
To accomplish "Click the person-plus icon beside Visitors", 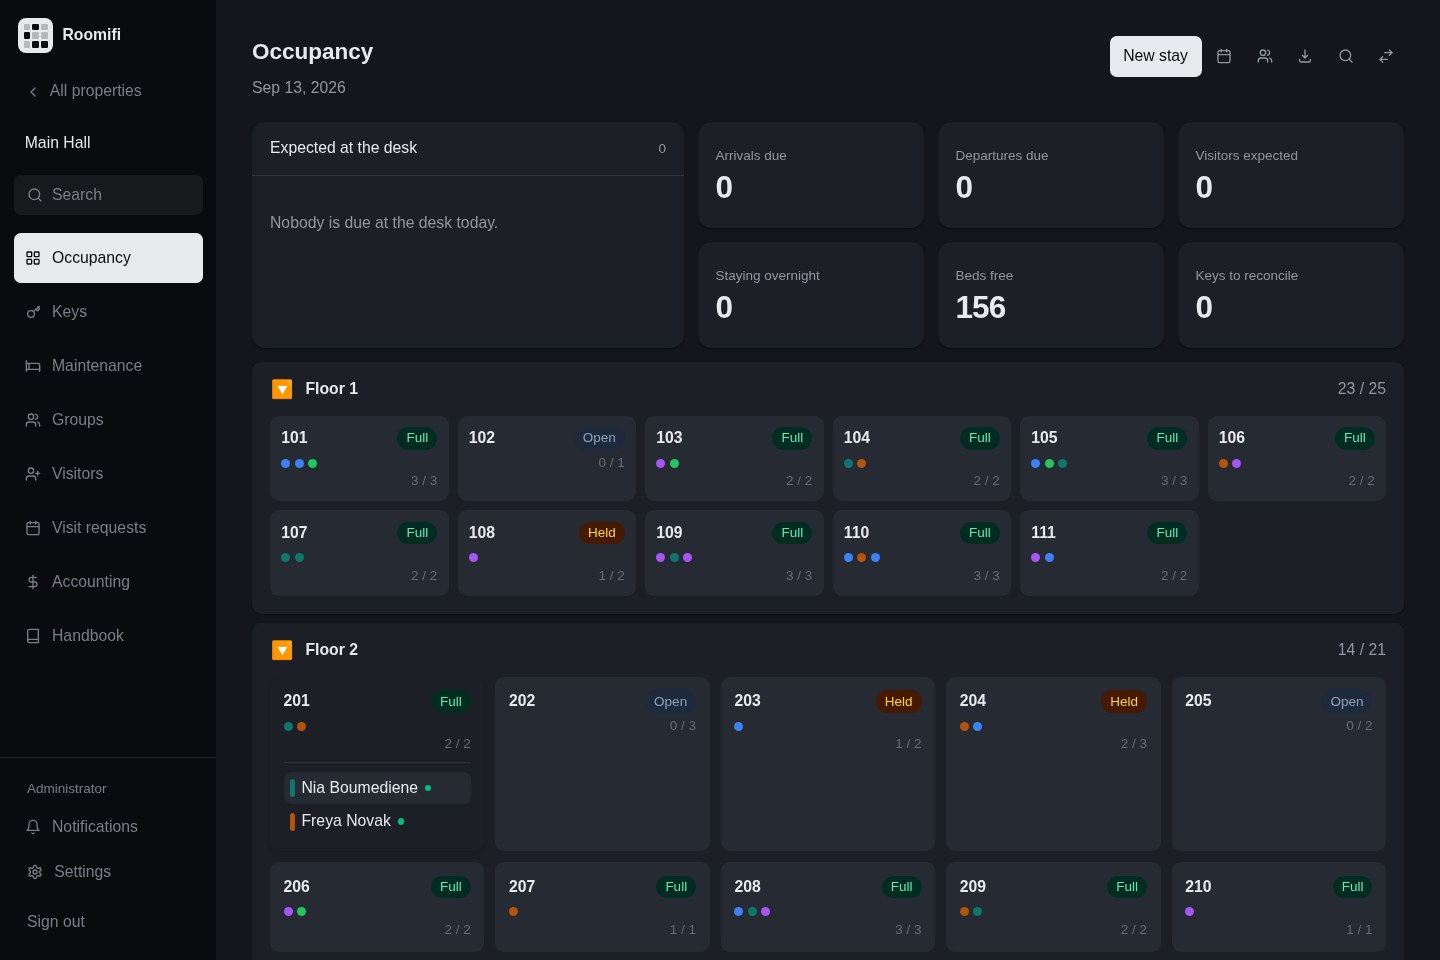I will (x=33, y=474).
